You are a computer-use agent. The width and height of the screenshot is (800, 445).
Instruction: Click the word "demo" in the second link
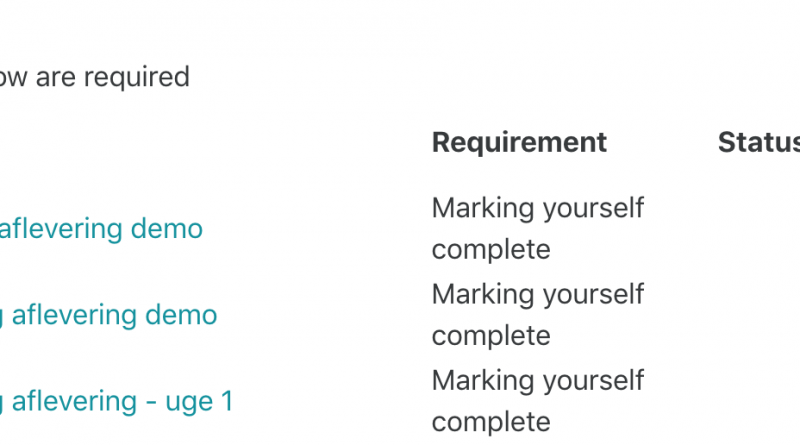point(181,315)
